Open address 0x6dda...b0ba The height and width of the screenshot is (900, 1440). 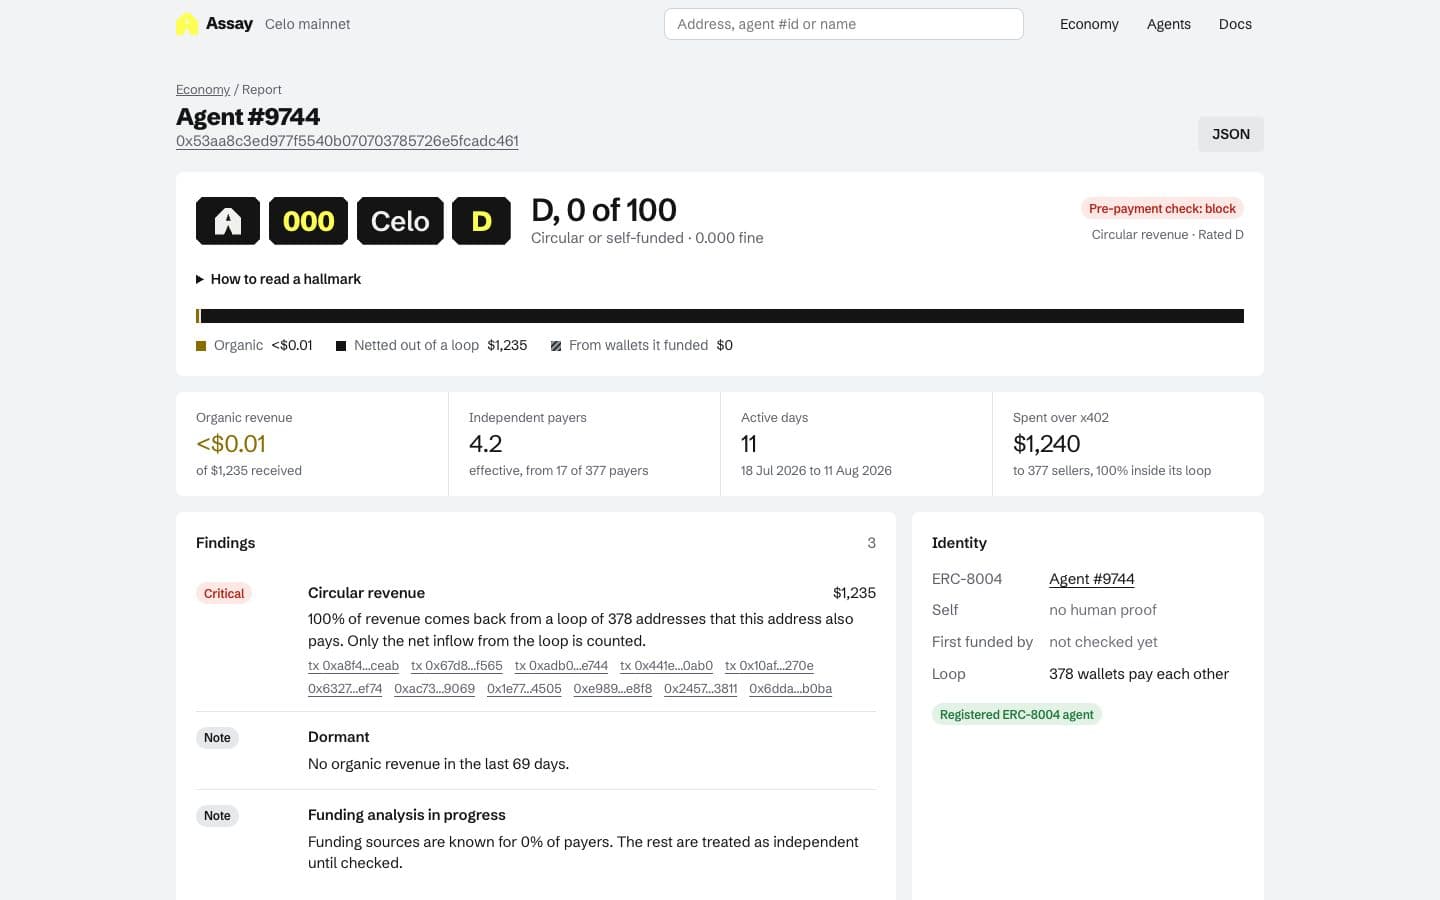tap(790, 689)
